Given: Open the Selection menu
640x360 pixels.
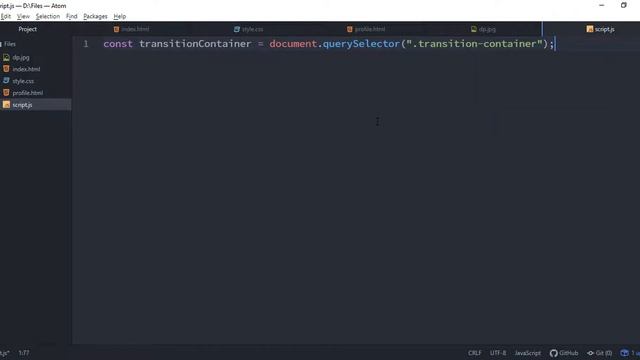Looking at the screenshot, I should (x=48, y=16).
